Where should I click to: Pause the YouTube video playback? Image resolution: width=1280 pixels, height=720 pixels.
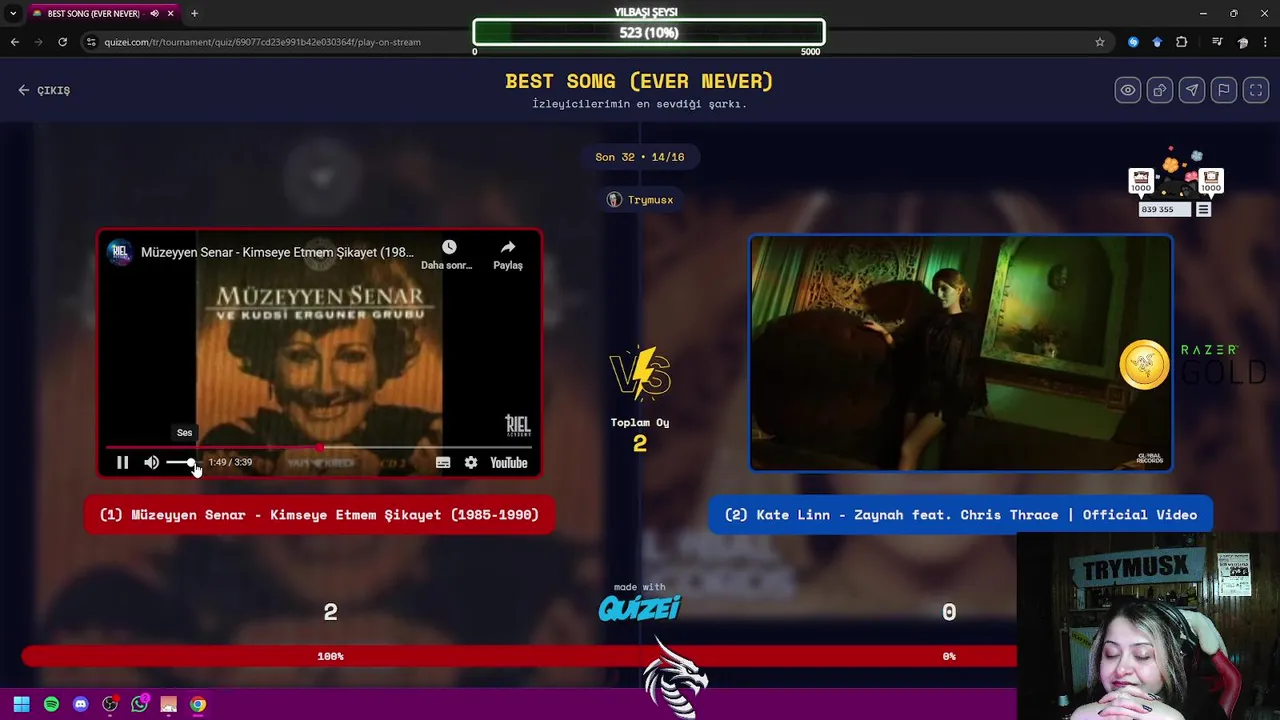click(122, 462)
